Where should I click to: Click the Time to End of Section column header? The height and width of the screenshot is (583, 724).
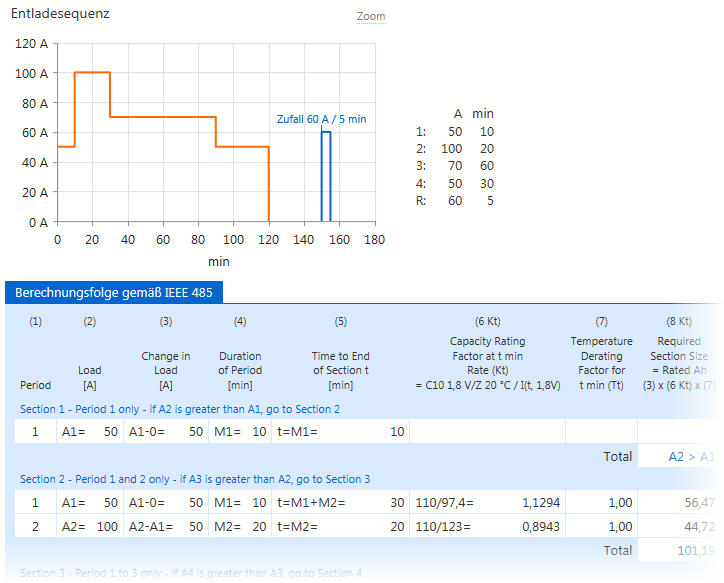click(x=341, y=370)
